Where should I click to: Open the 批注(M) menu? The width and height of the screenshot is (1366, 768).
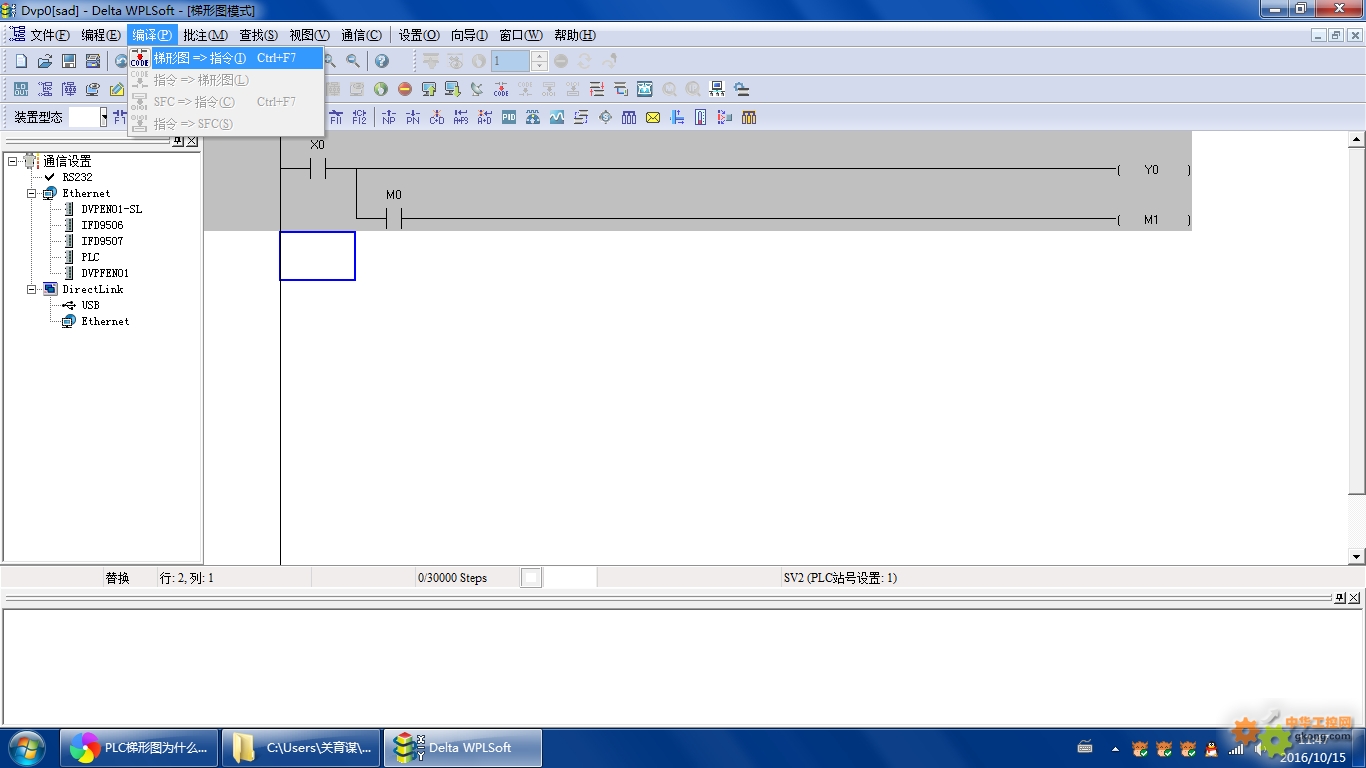point(205,35)
